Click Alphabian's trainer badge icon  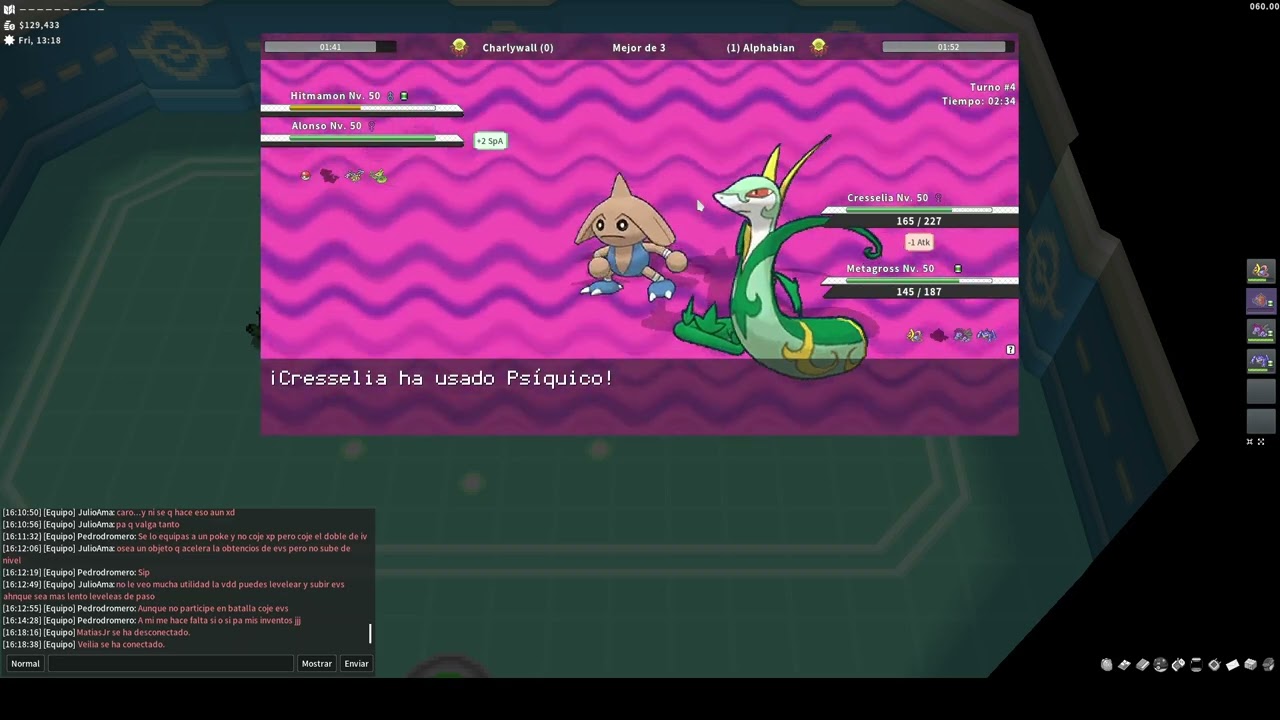tap(819, 47)
